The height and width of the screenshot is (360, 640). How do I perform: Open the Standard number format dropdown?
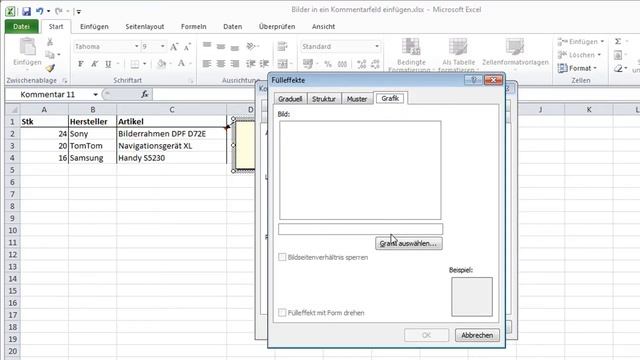click(x=377, y=47)
